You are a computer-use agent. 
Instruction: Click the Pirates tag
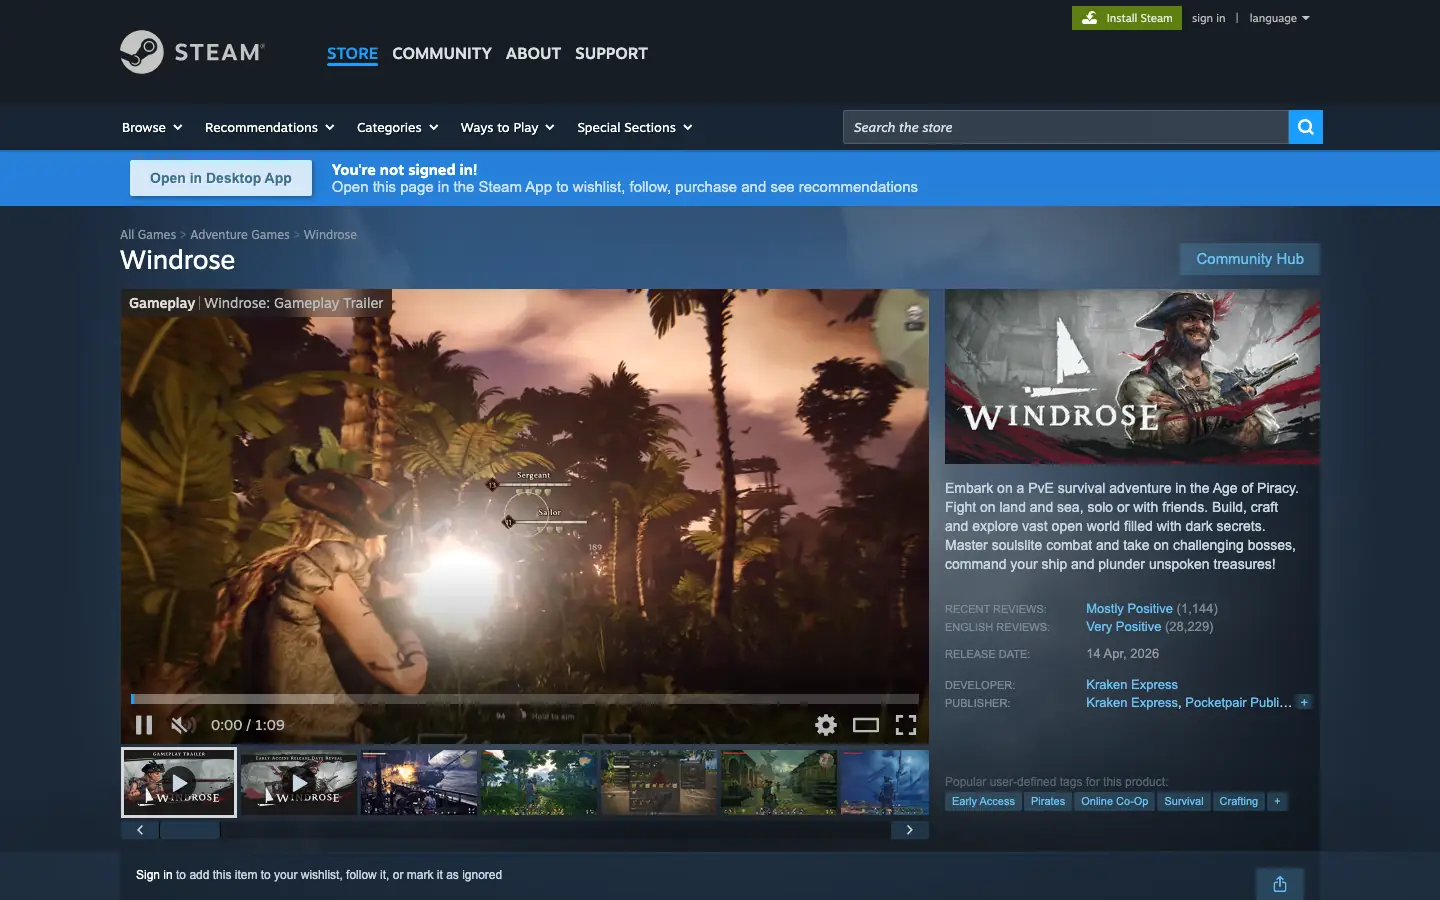point(1048,801)
